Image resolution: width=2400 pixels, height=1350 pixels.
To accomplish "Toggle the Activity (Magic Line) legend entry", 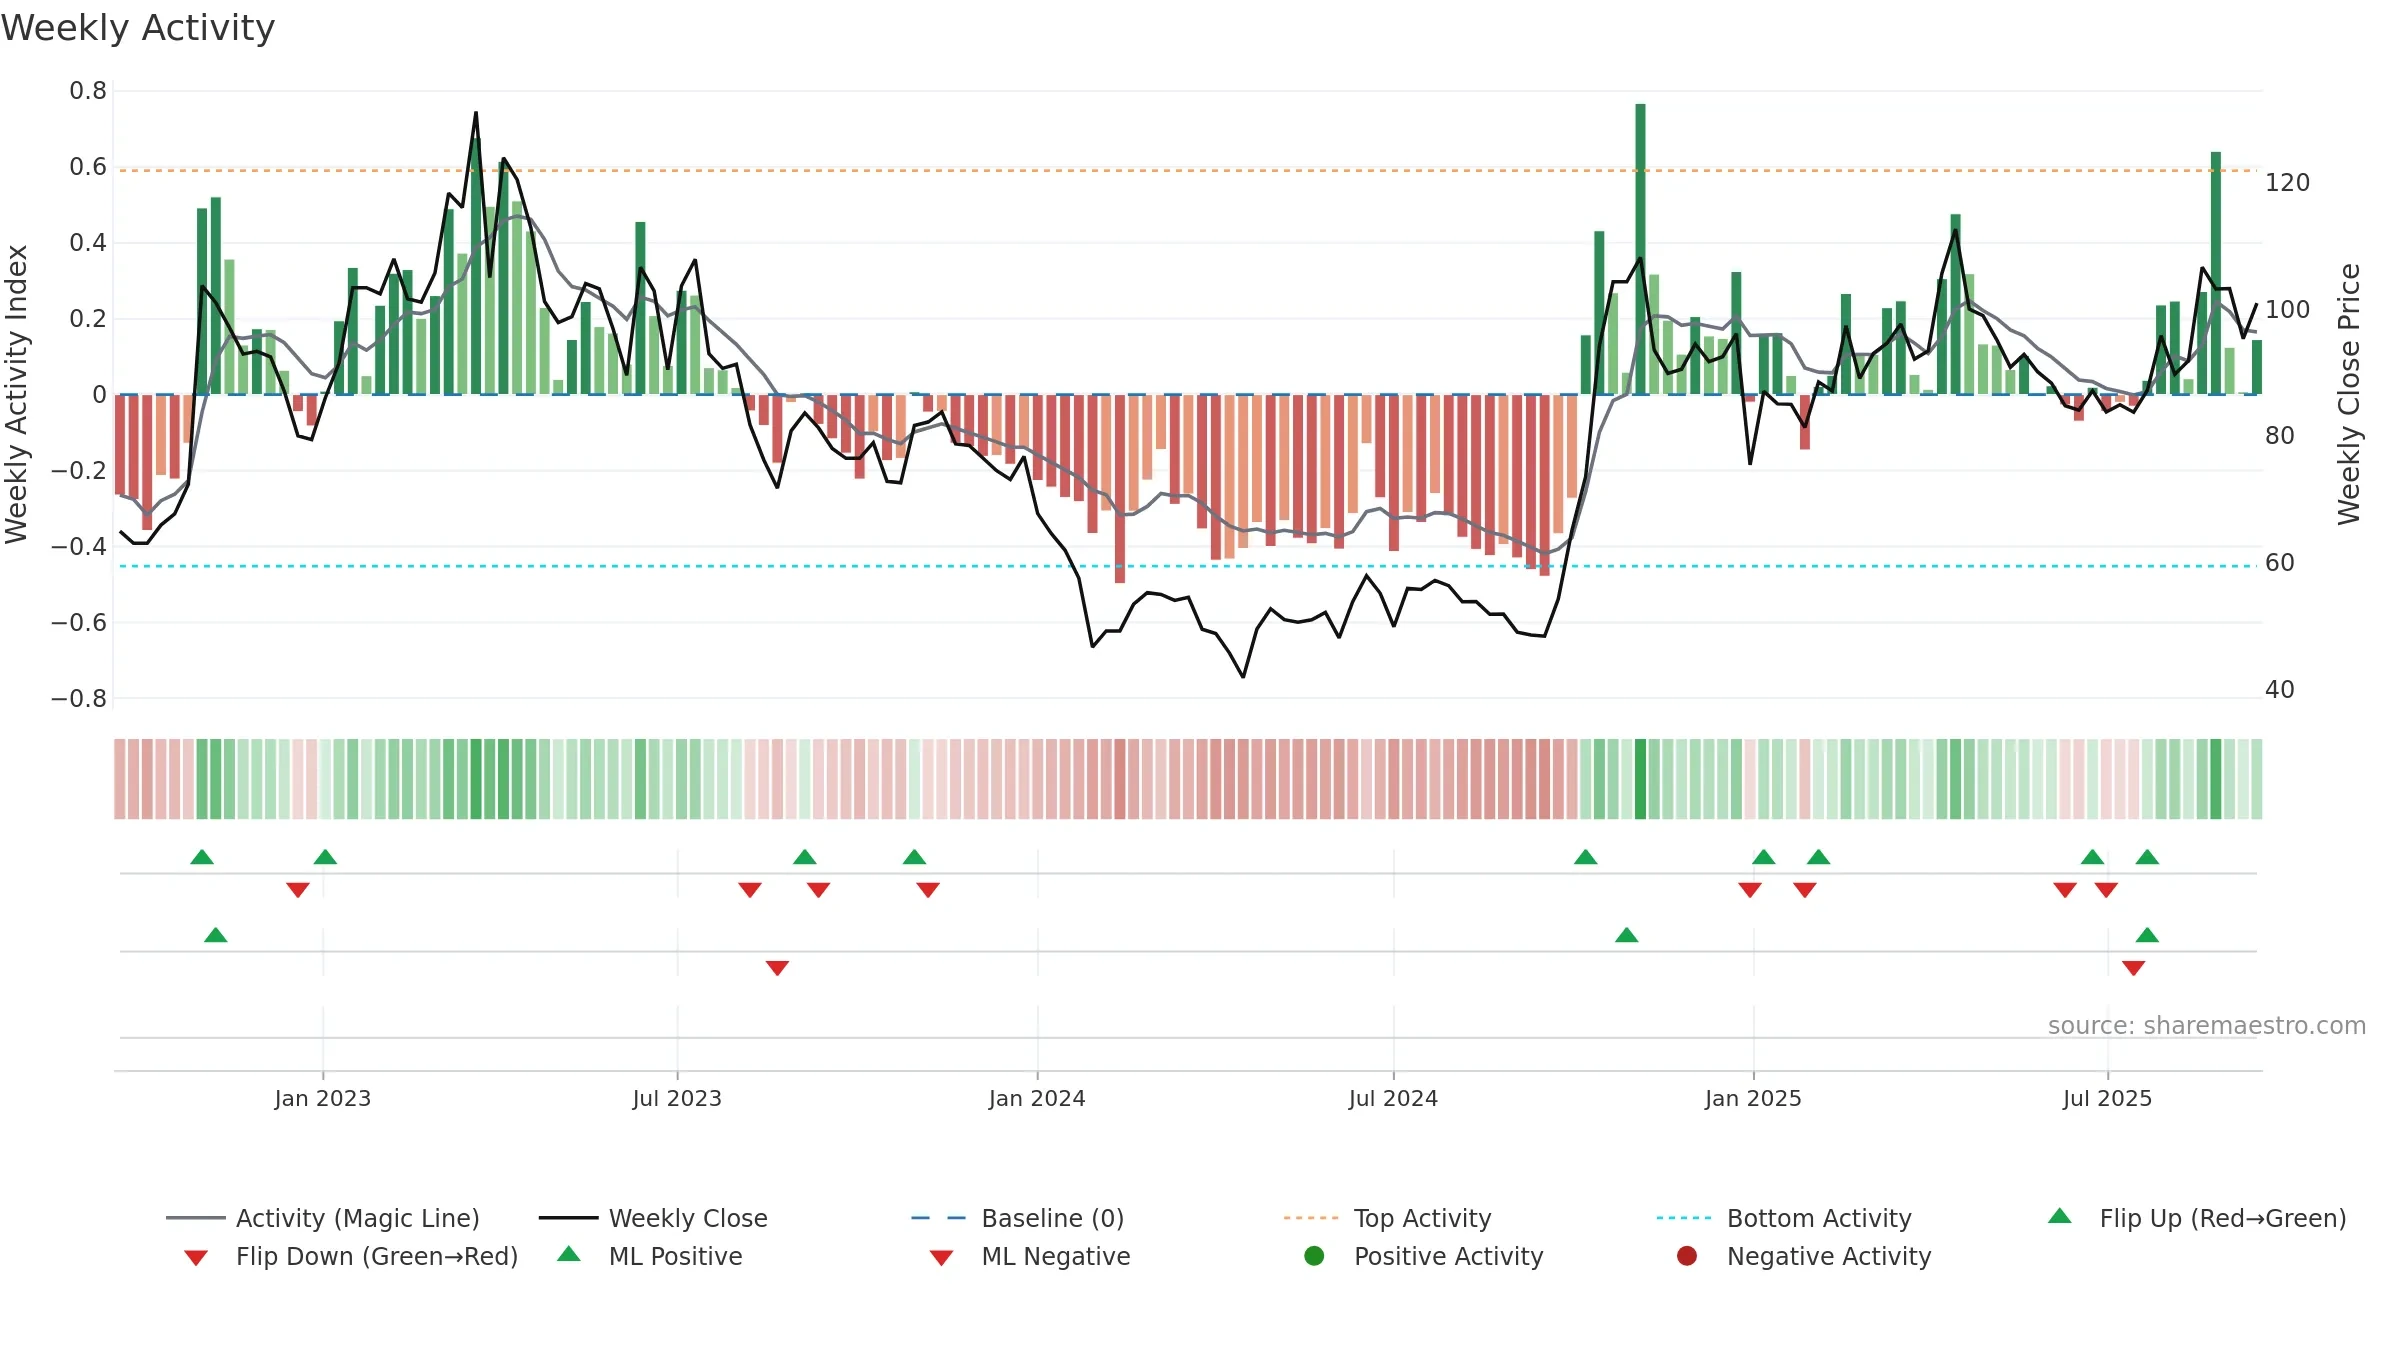I will pos(323,1218).
